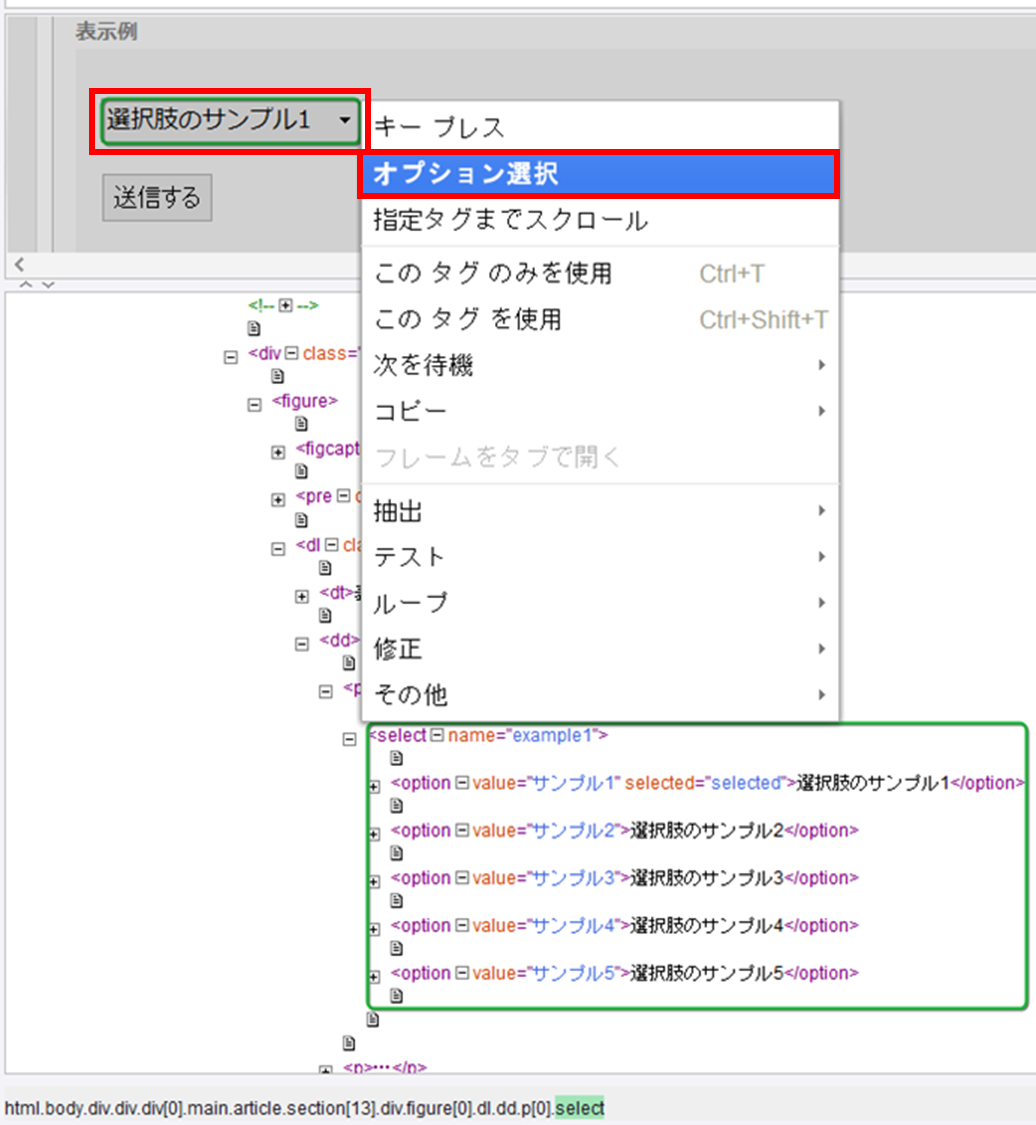Viewport: 1036px width, 1125px height.
Task: Click text node icon below pre tag
Action: (x=301, y=519)
